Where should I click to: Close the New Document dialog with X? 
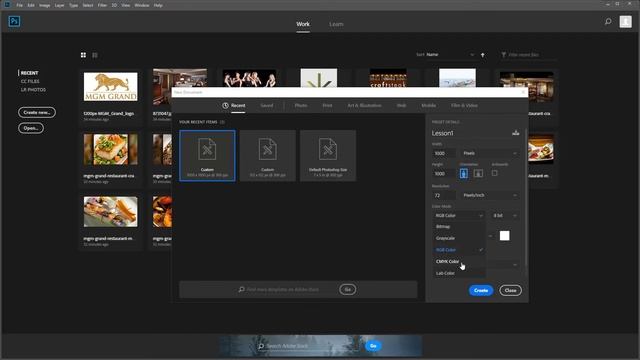click(523, 92)
